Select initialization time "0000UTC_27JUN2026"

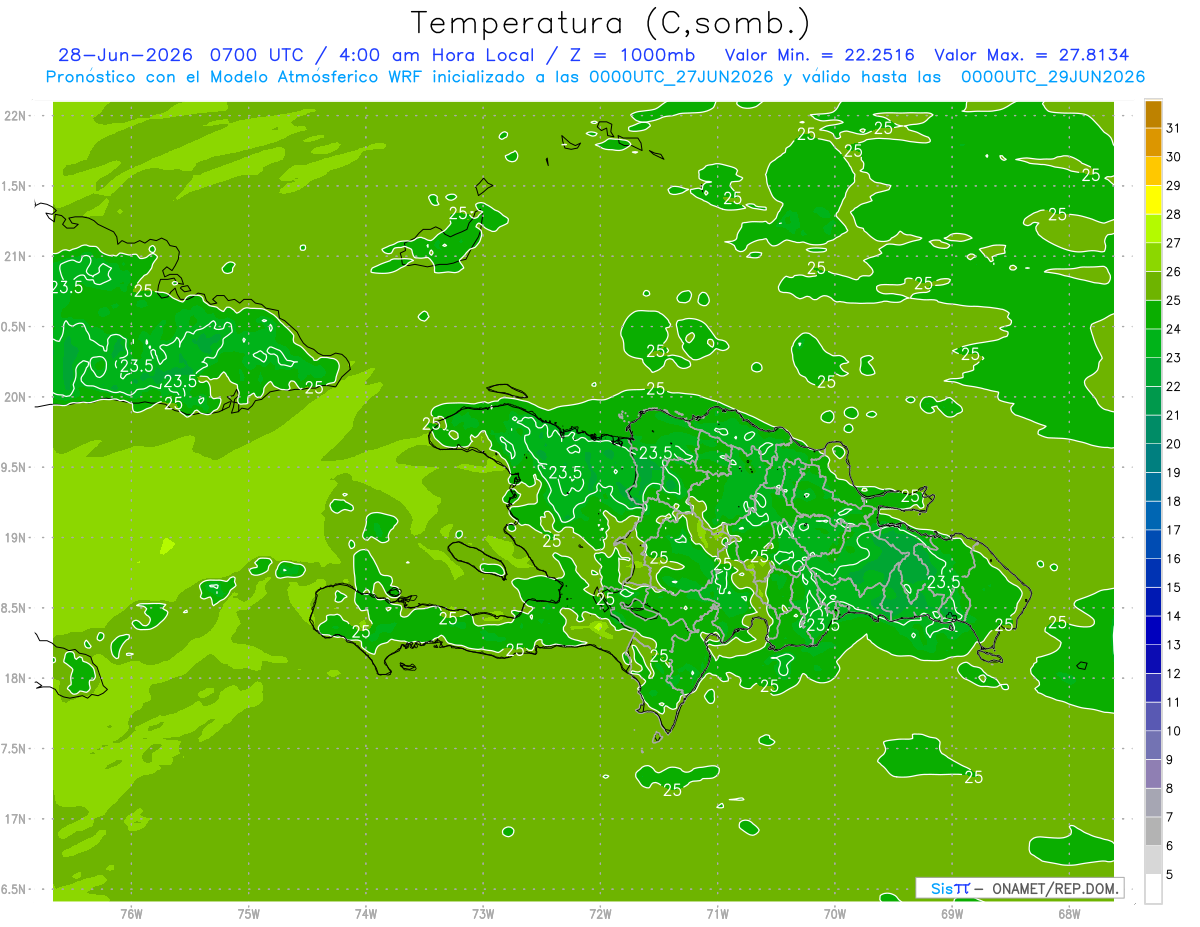click(682, 77)
